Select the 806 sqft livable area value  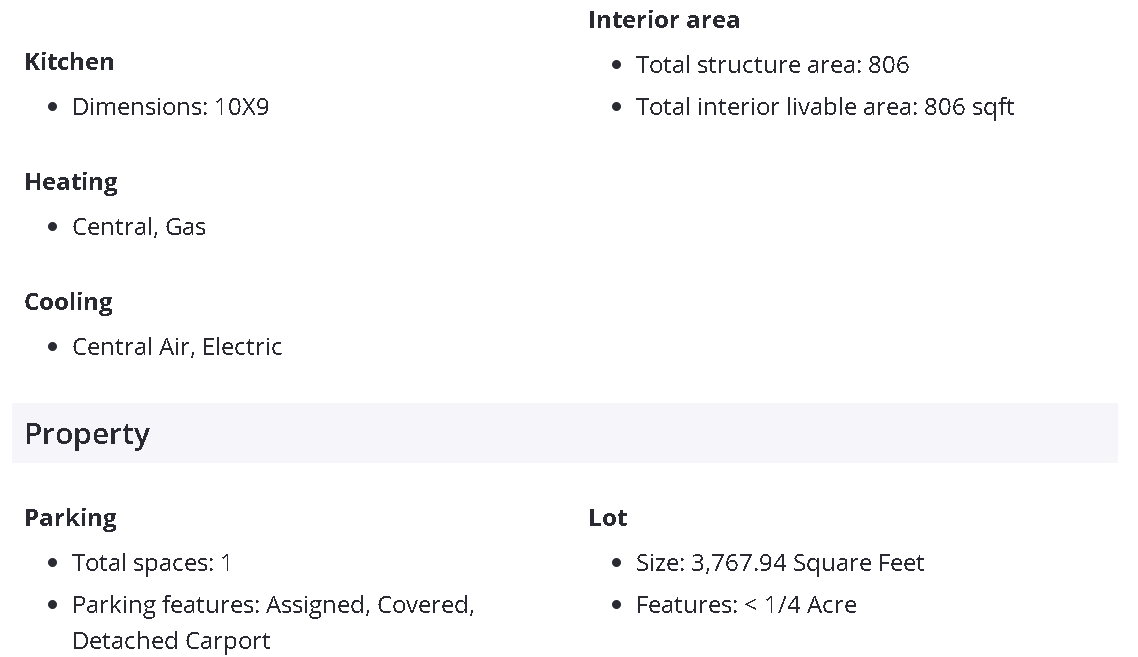click(968, 107)
